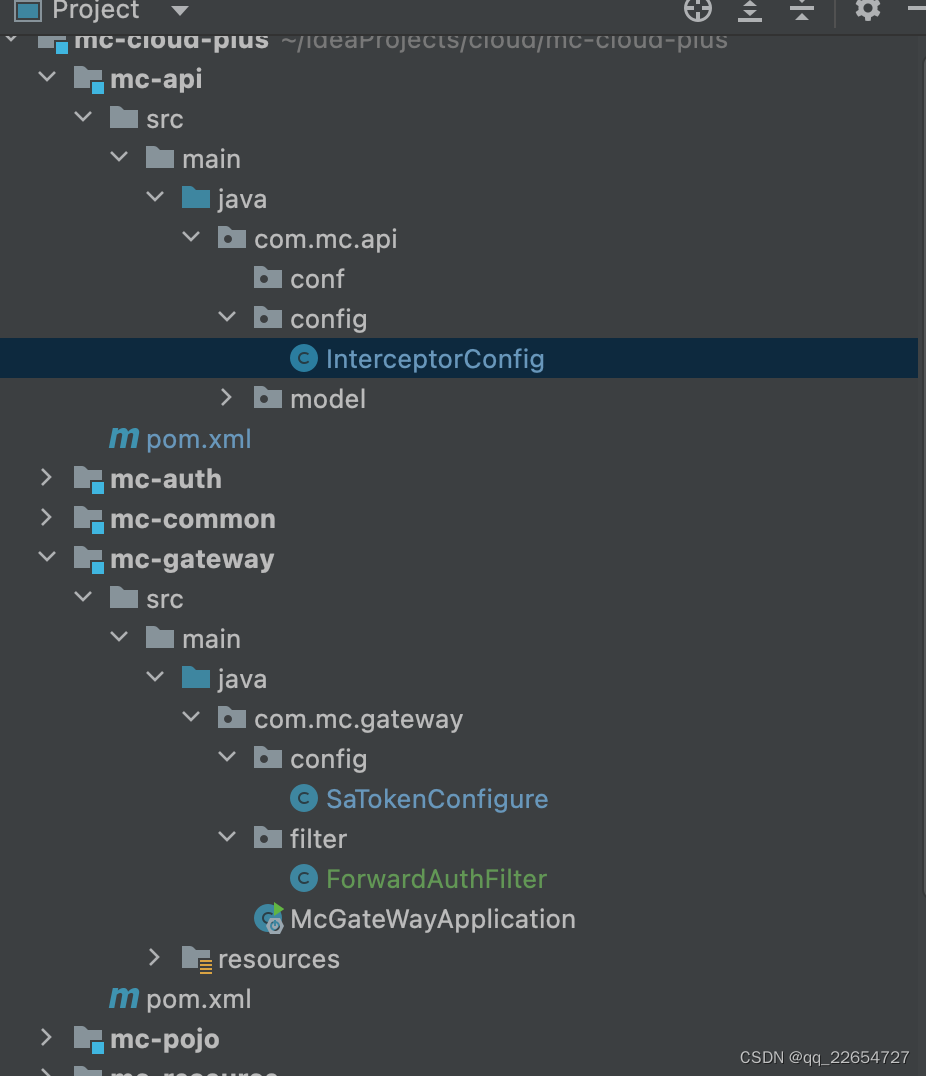Click the Select Opened File target icon
The width and height of the screenshot is (926, 1076).
[x=697, y=11]
